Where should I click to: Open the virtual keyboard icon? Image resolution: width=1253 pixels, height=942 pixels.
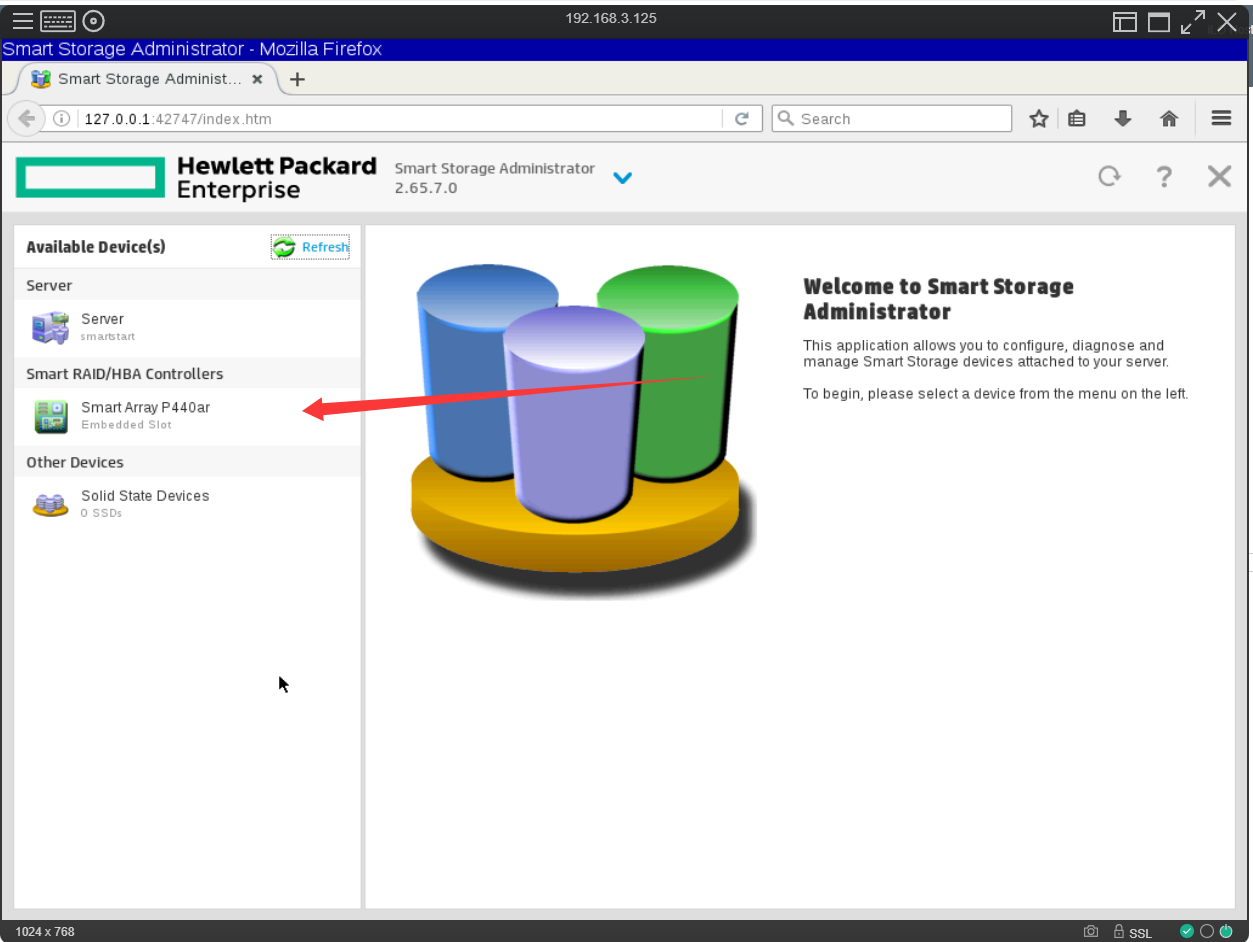[x=58, y=21]
